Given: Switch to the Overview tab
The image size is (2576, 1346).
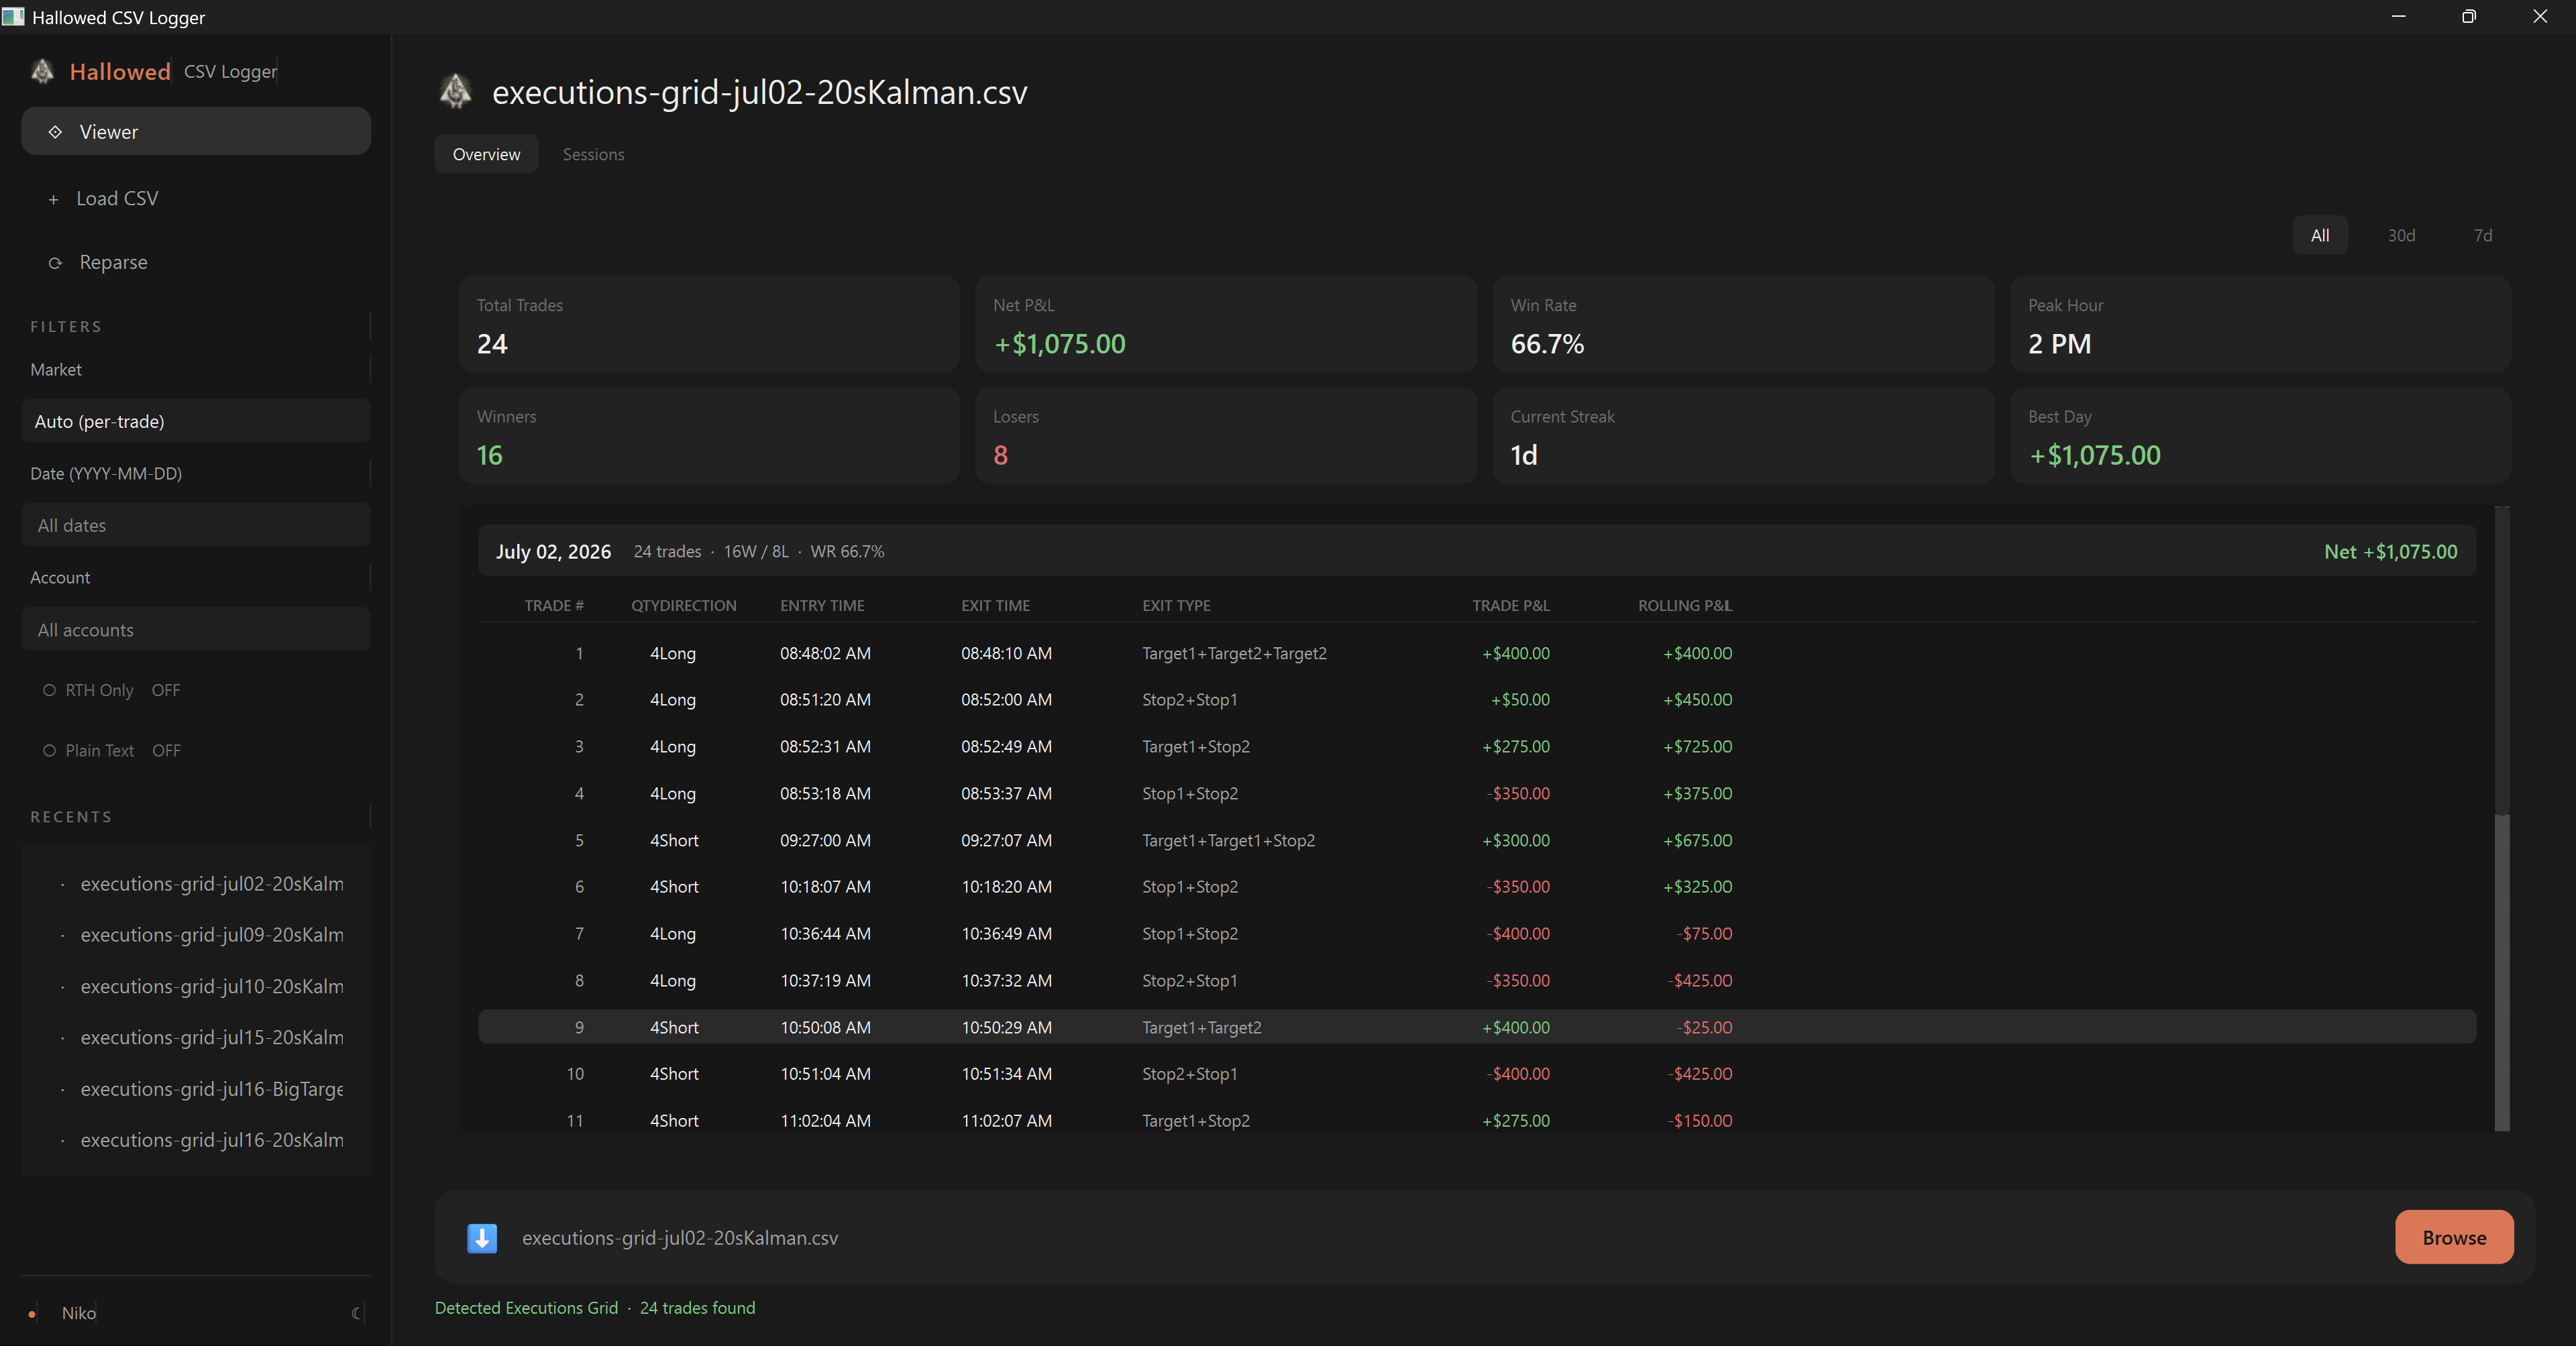Looking at the screenshot, I should coord(486,154).
